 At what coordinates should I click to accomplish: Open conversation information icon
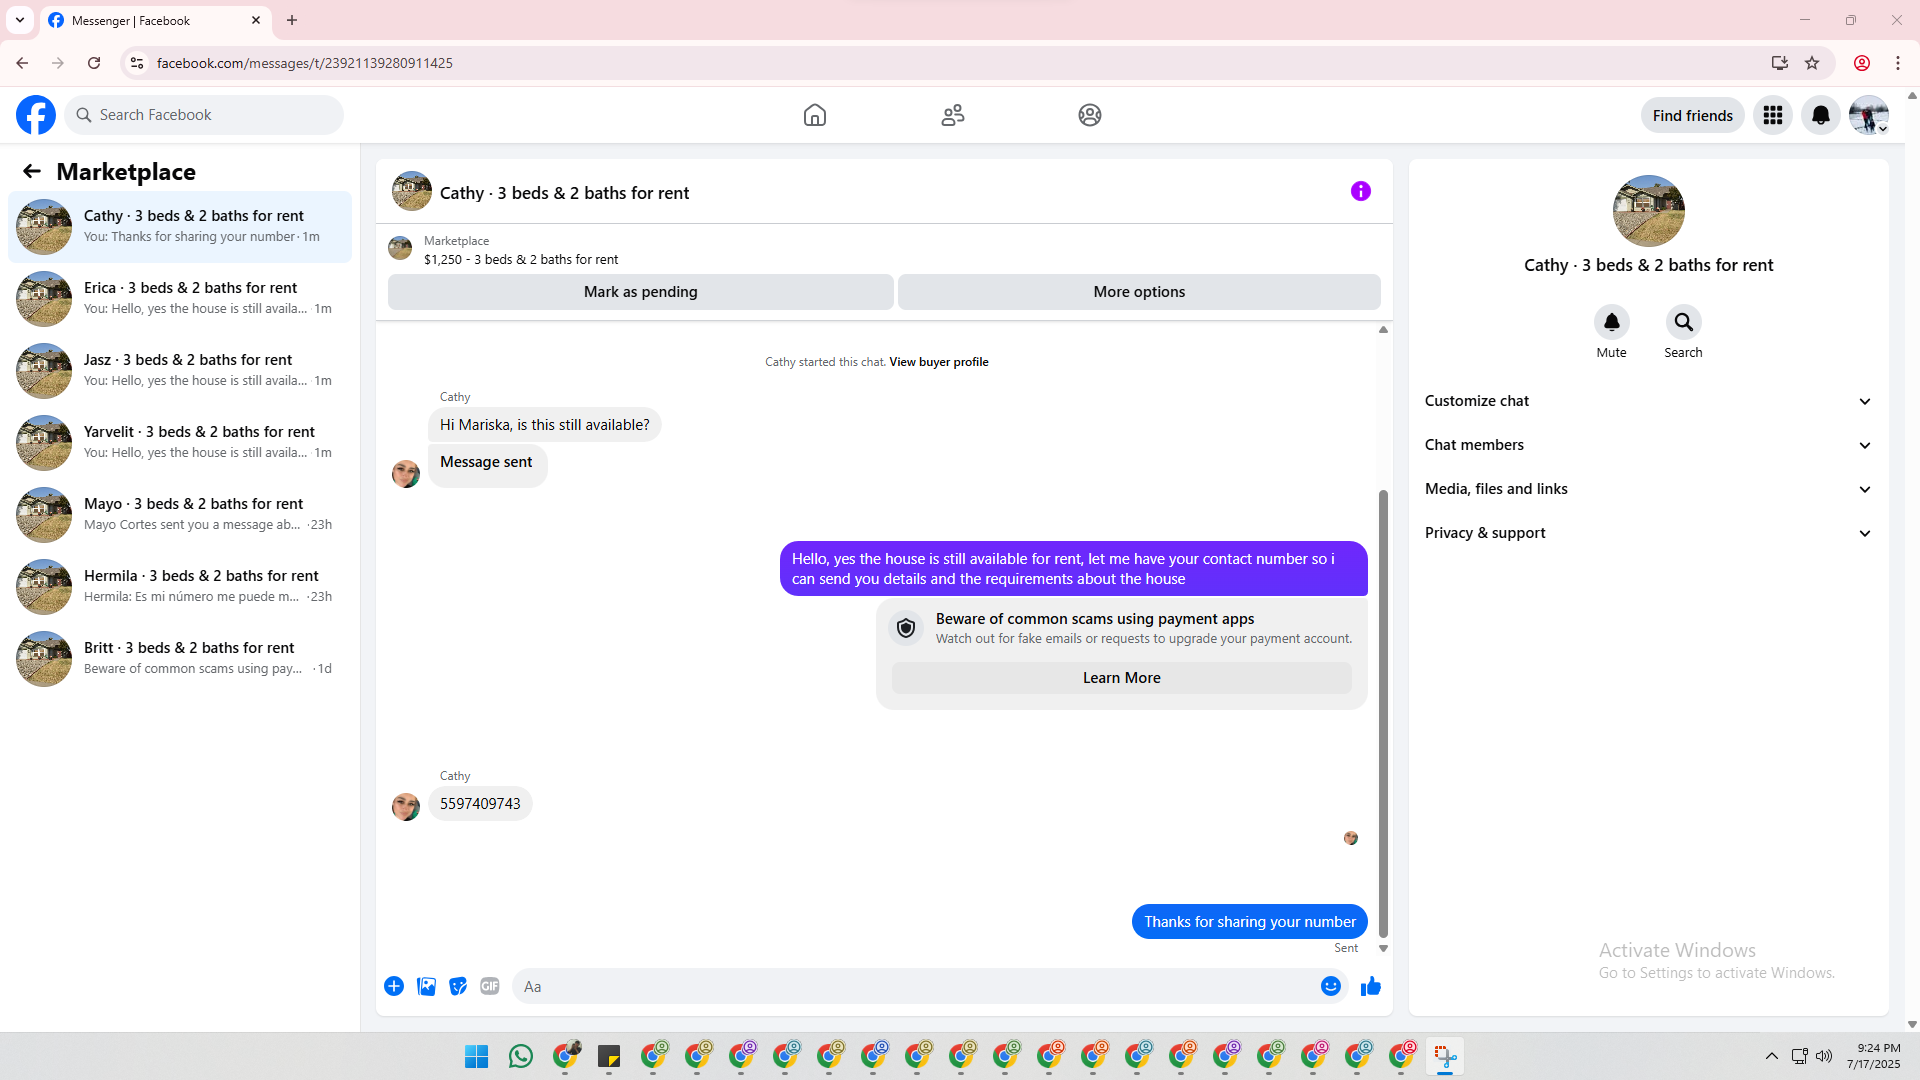[1361, 191]
